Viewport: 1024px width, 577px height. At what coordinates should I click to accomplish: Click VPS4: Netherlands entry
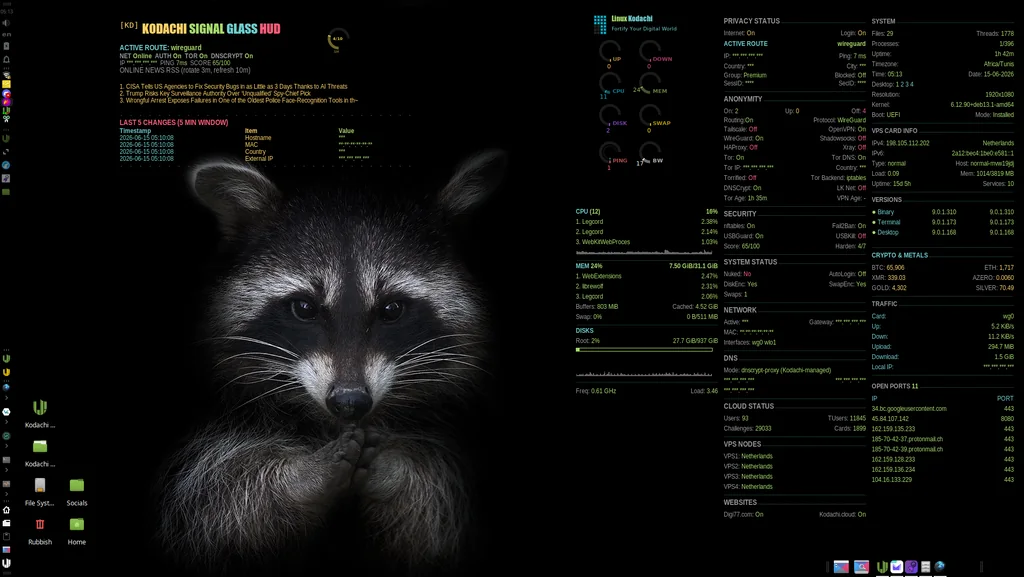(748, 487)
